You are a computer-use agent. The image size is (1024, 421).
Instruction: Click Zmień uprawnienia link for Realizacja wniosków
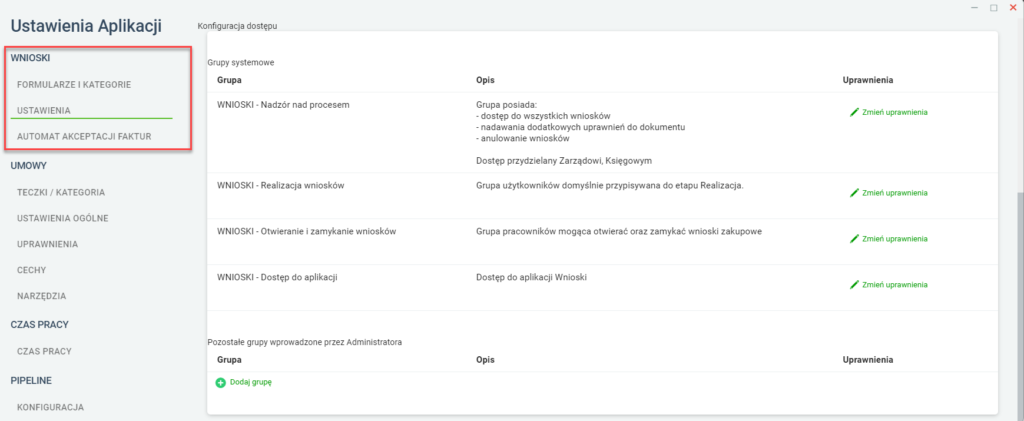pyautogui.click(x=895, y=193)
